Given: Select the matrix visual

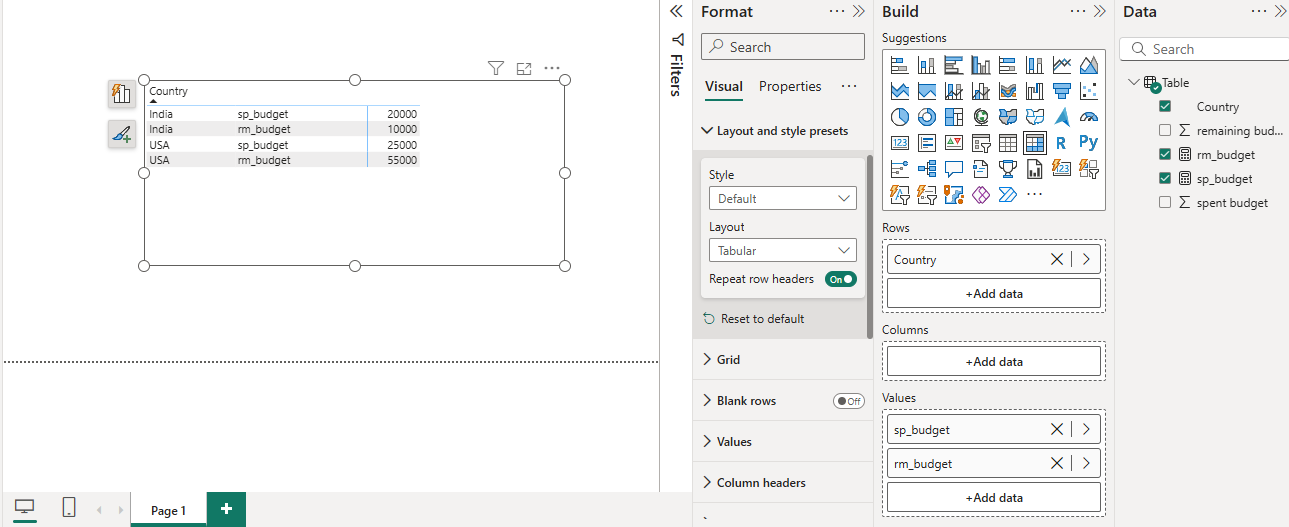Looking at the screenshot, I should point(1035,143).
